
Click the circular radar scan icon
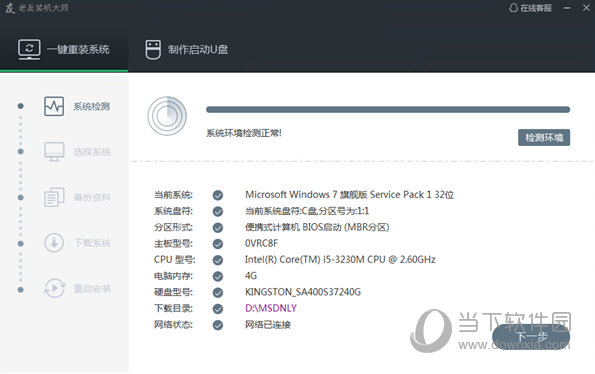[x=167, y=116]
